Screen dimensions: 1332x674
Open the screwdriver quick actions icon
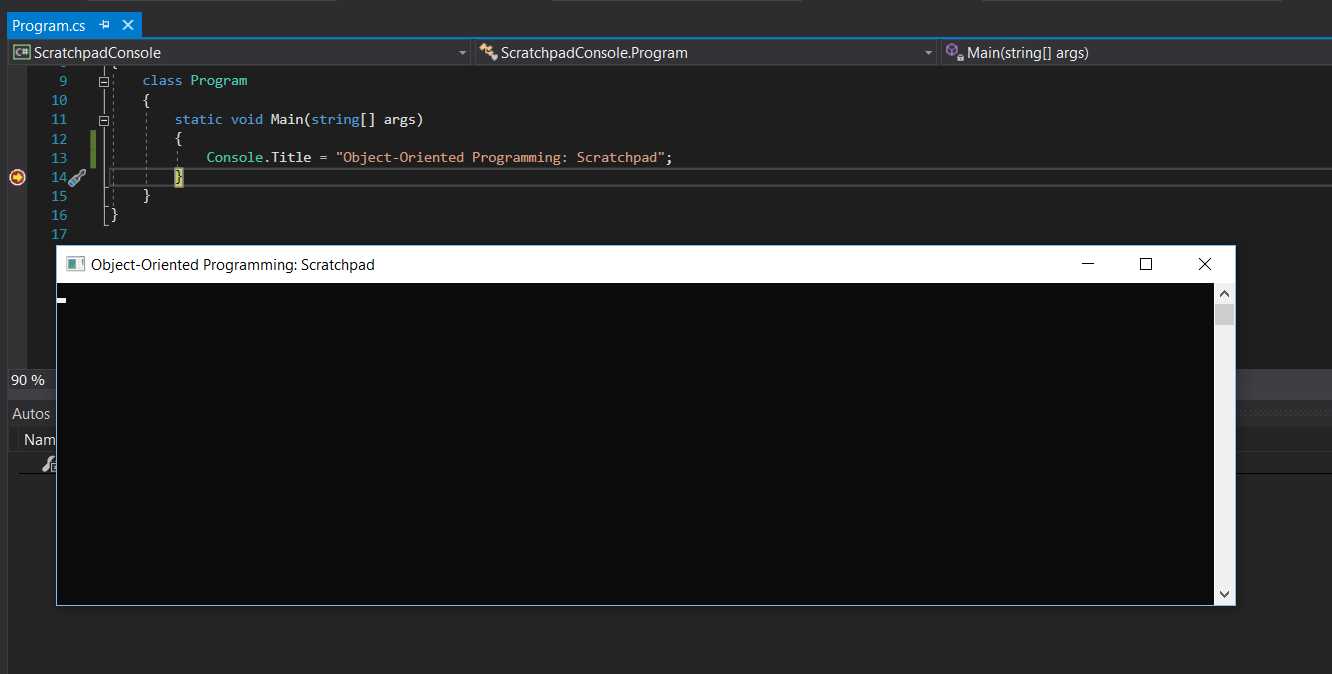tap(77, 178)
